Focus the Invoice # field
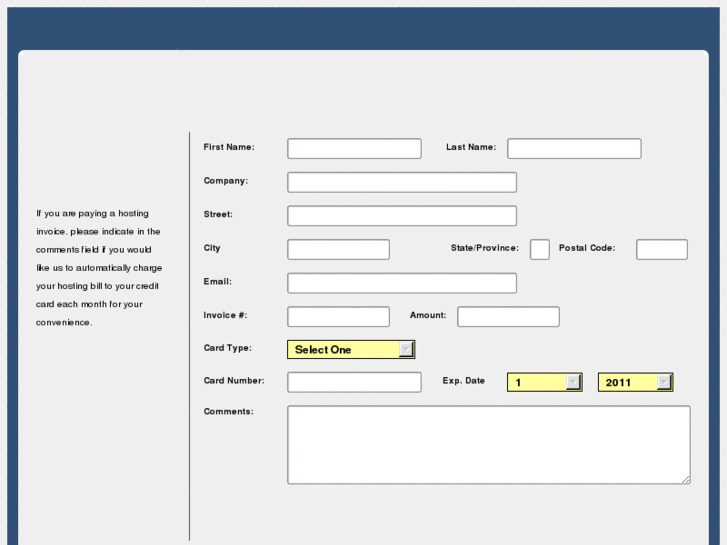The width and height of the screenshot is (727, 545). pos(338,316)
